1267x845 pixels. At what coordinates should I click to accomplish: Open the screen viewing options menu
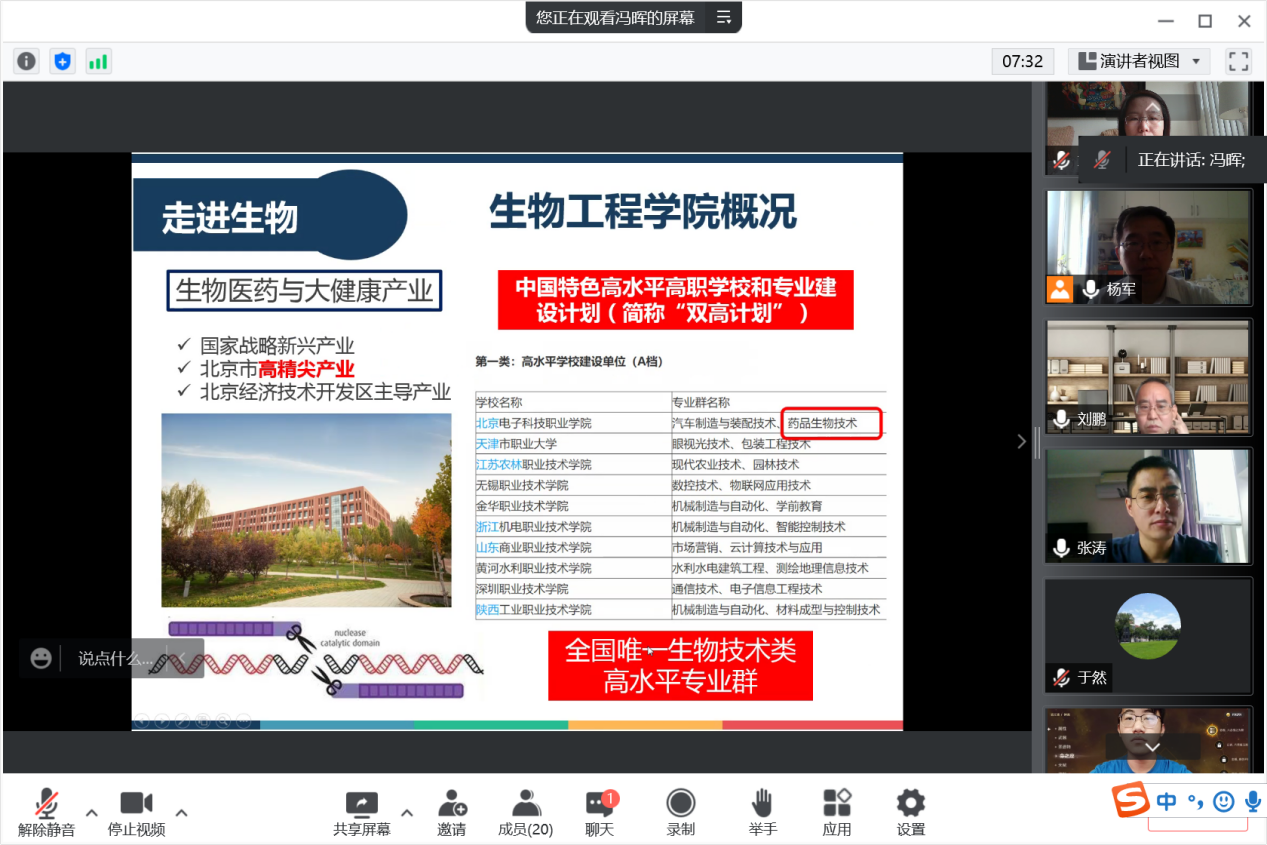[724, 17]
